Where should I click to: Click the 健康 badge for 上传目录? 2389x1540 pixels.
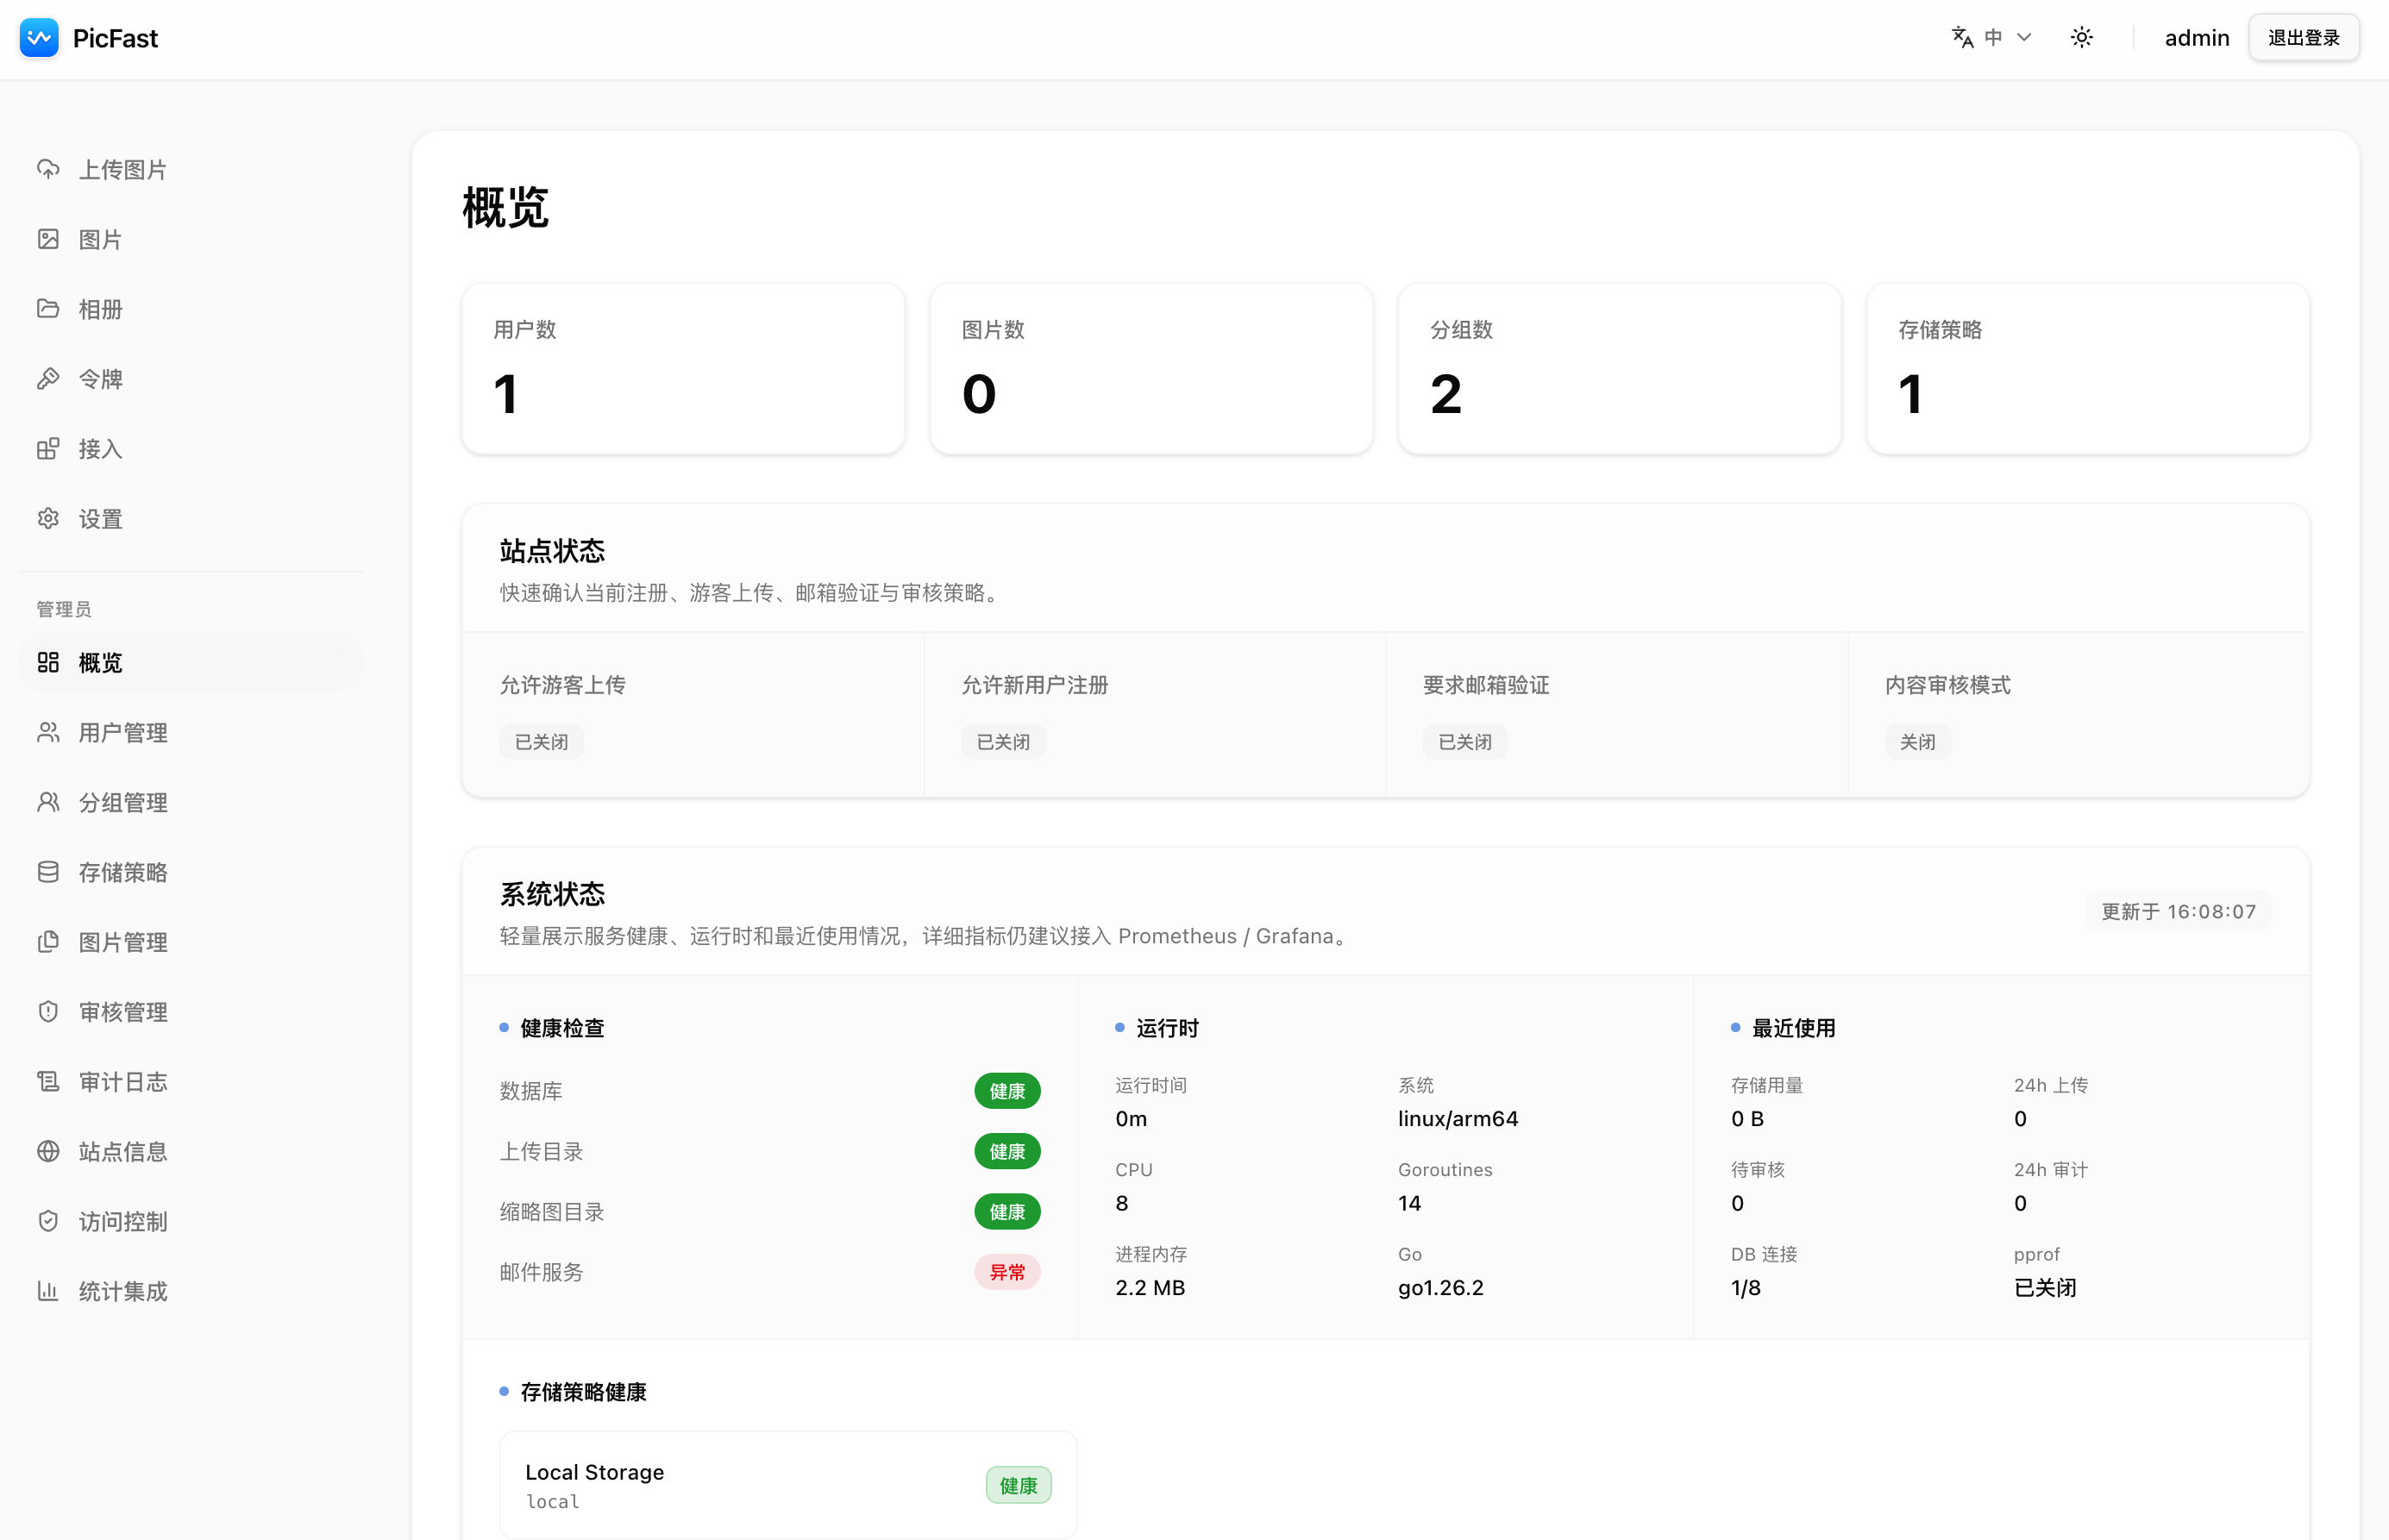click(1007, 1152)
